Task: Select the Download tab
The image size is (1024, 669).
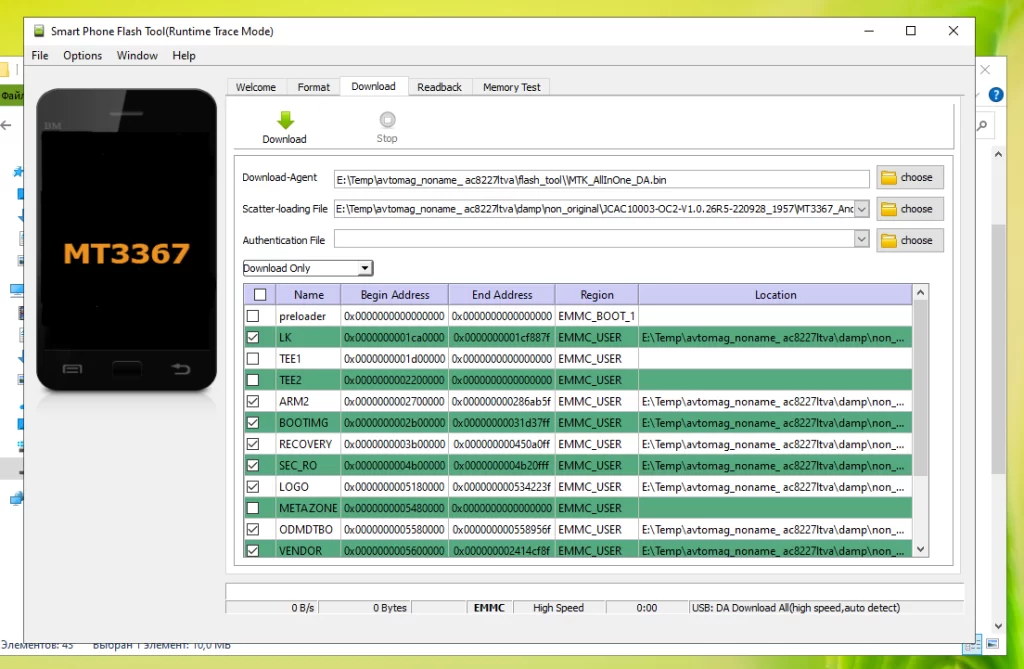Action: (374, 86)
